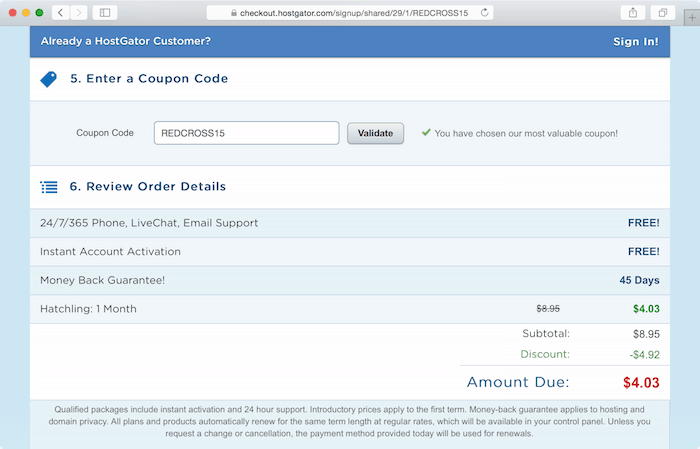This screenshot has height=449, width=700.
Task: Click the green macOS fullscreen window button
Action: coord(39,12)
